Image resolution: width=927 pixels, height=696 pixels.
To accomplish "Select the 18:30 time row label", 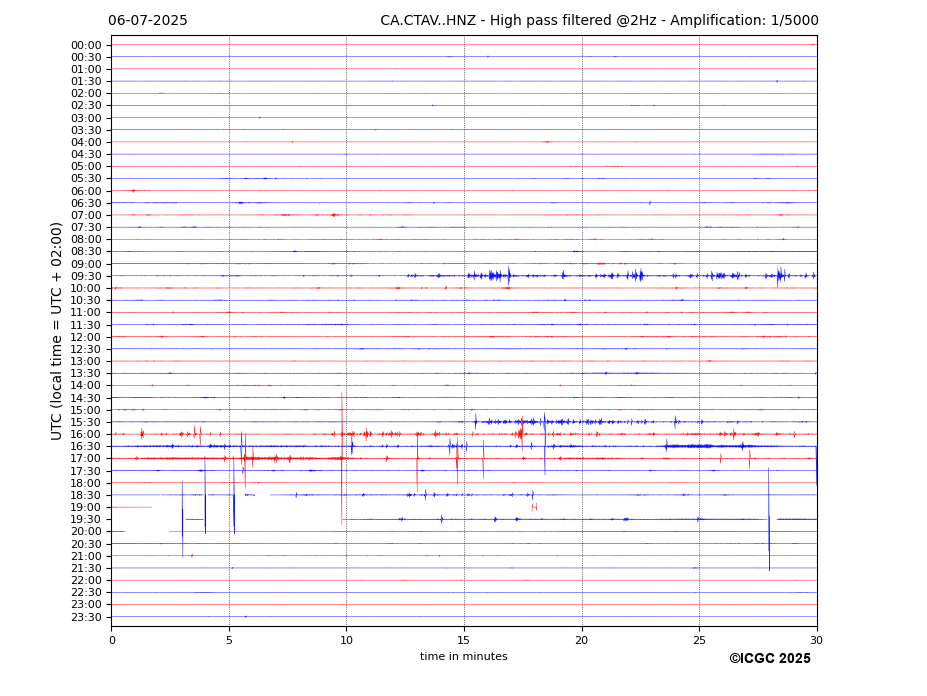I will (86, 496).
